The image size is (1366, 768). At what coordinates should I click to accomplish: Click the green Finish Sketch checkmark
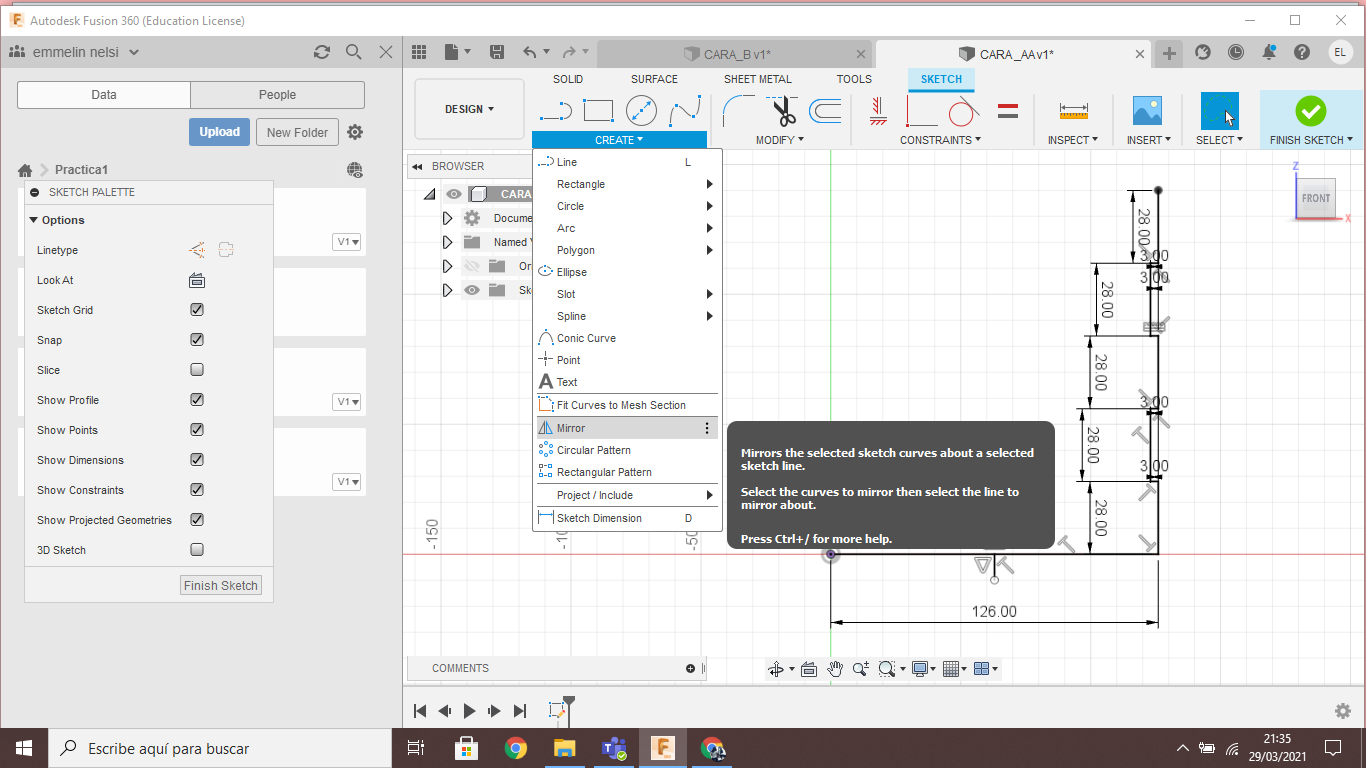1310,110
